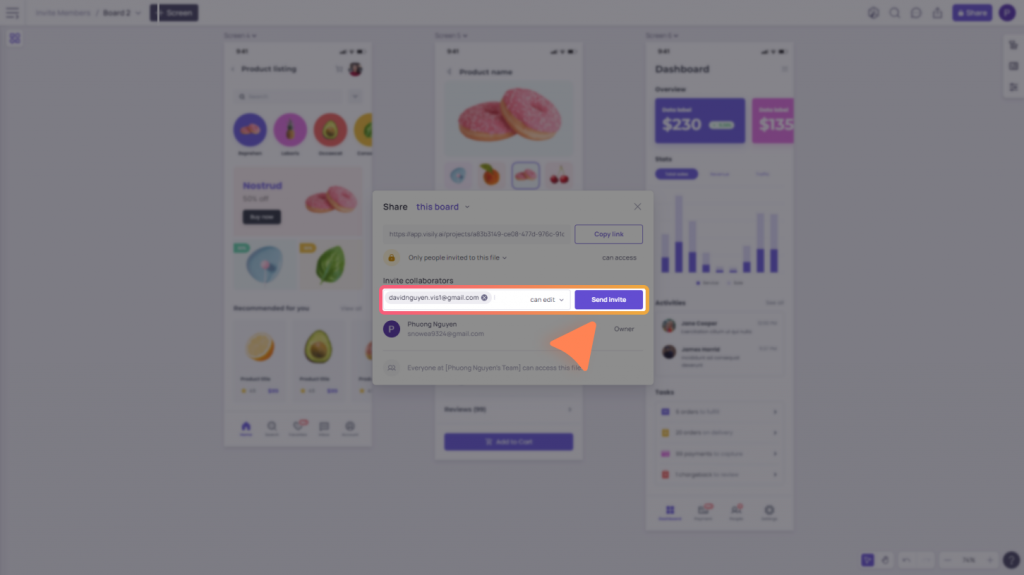
Task: Click the Send invite button
Action: click(x=609, y=299)
